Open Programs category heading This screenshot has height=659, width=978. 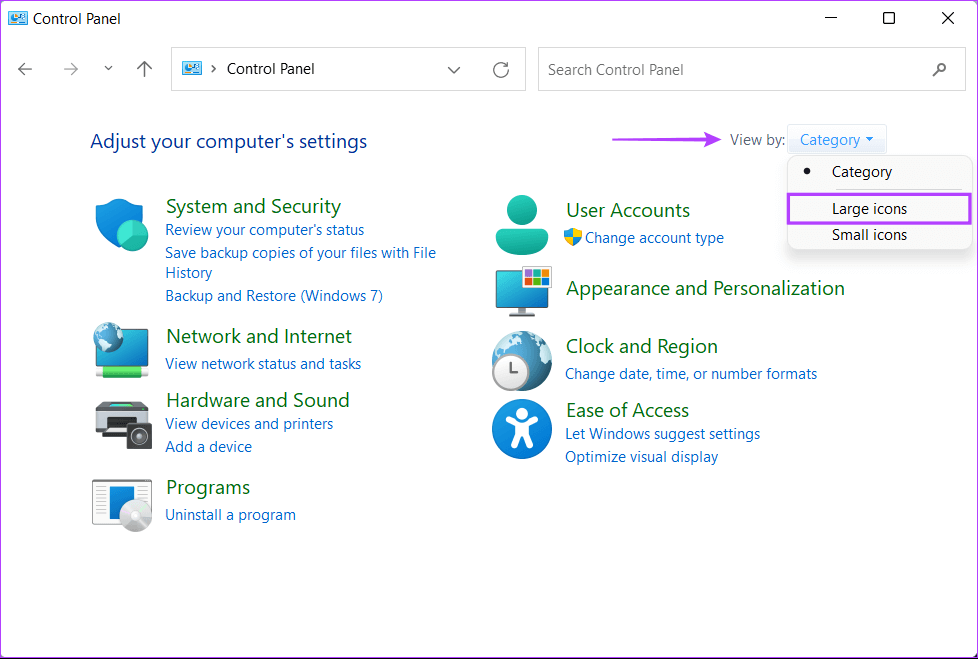click(208, 488)
